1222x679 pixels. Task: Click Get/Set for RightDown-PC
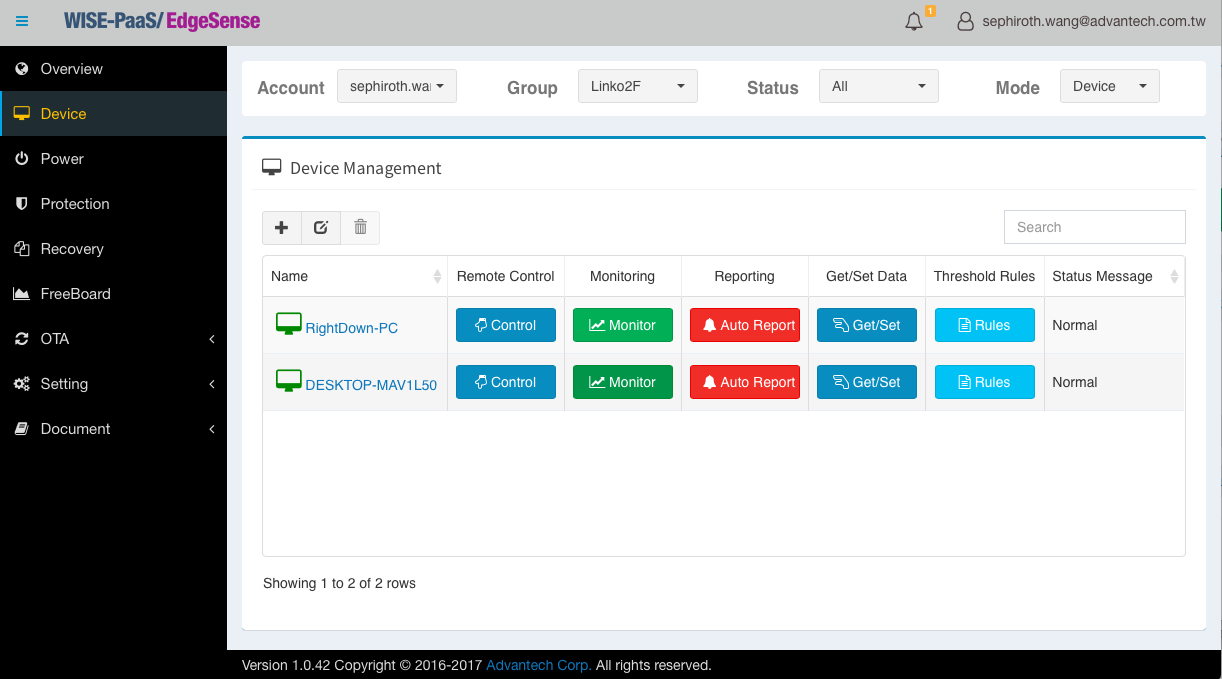(867, 325)
